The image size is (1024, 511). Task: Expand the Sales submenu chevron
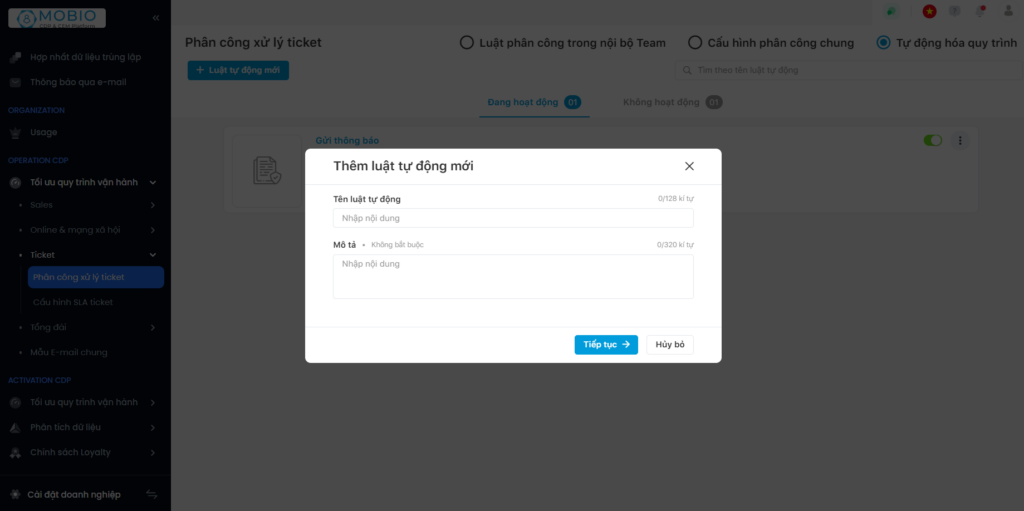pos(153,205)
